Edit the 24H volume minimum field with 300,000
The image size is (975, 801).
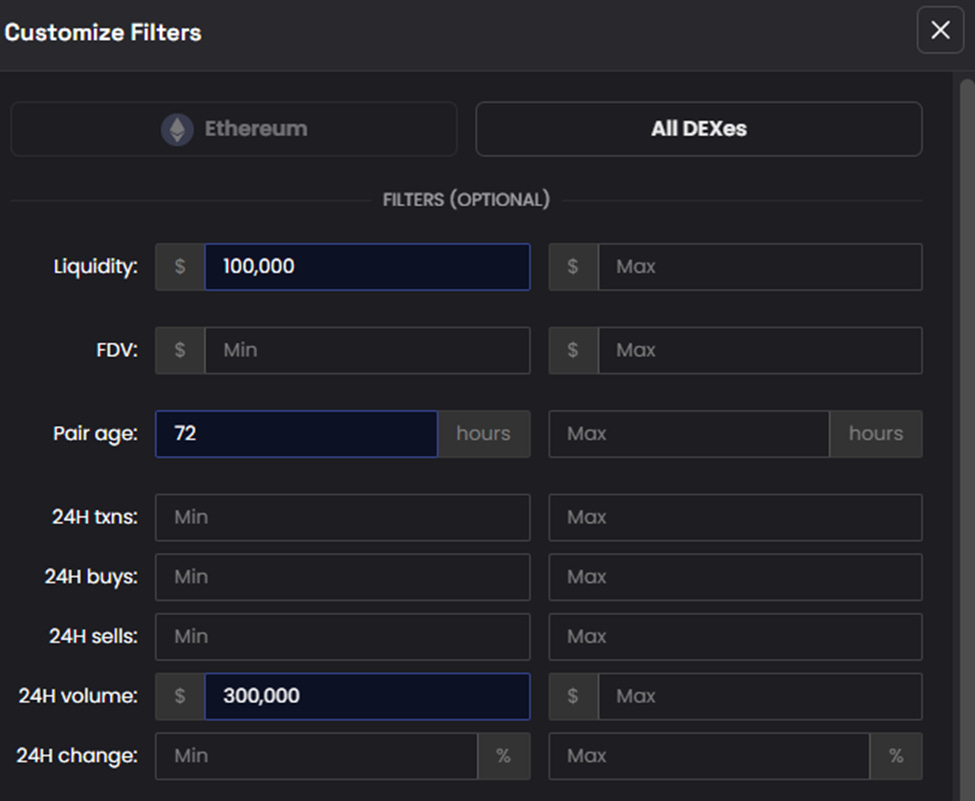click(x=367, y=697)
